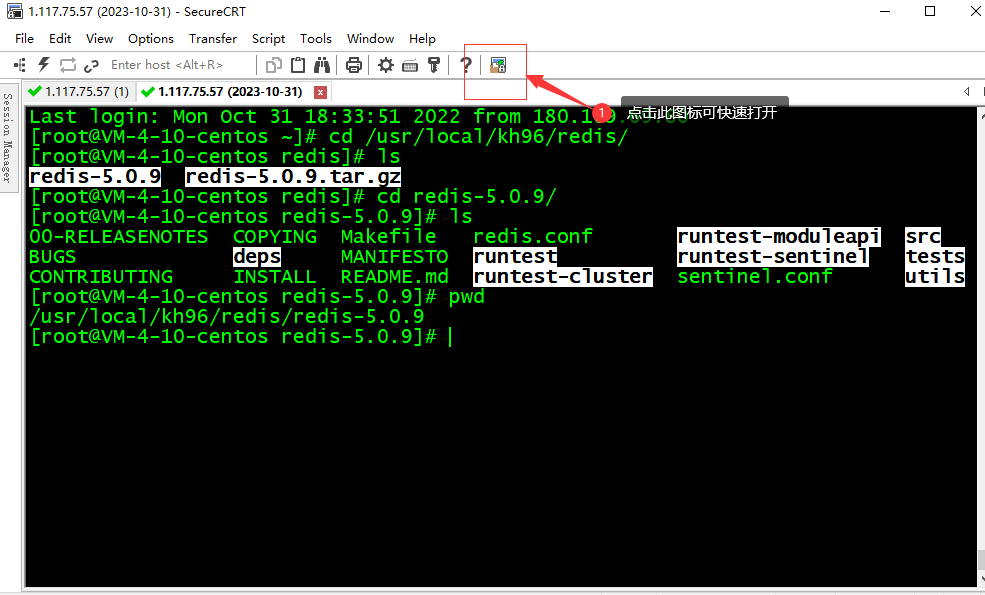Click 00-RELEASENOTES in the listing
985x595 pixels.
[119, 237]
